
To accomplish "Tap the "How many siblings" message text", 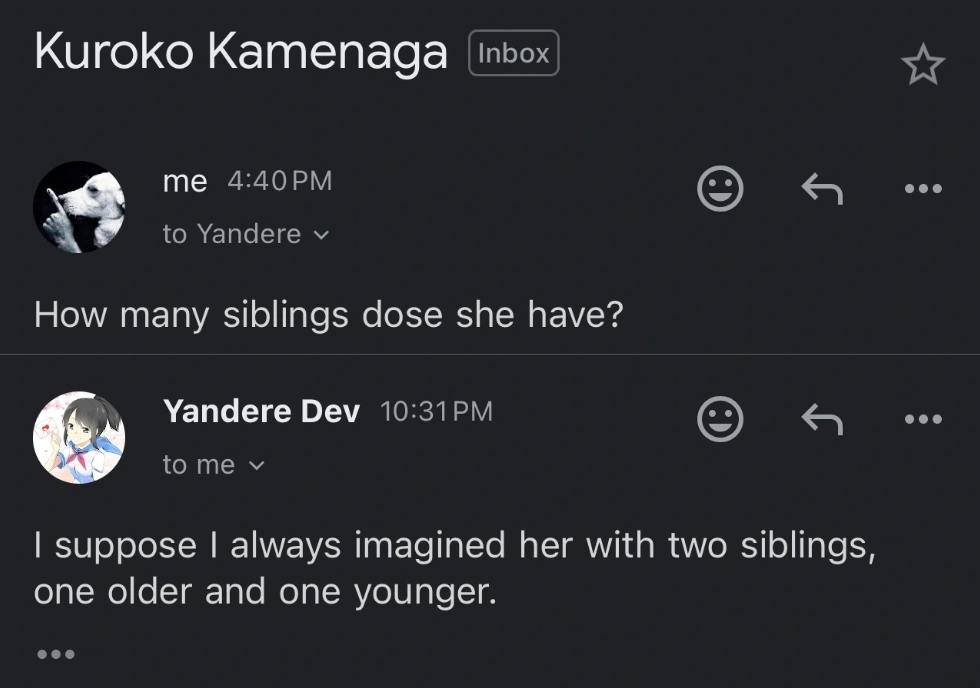I will 328,315.
